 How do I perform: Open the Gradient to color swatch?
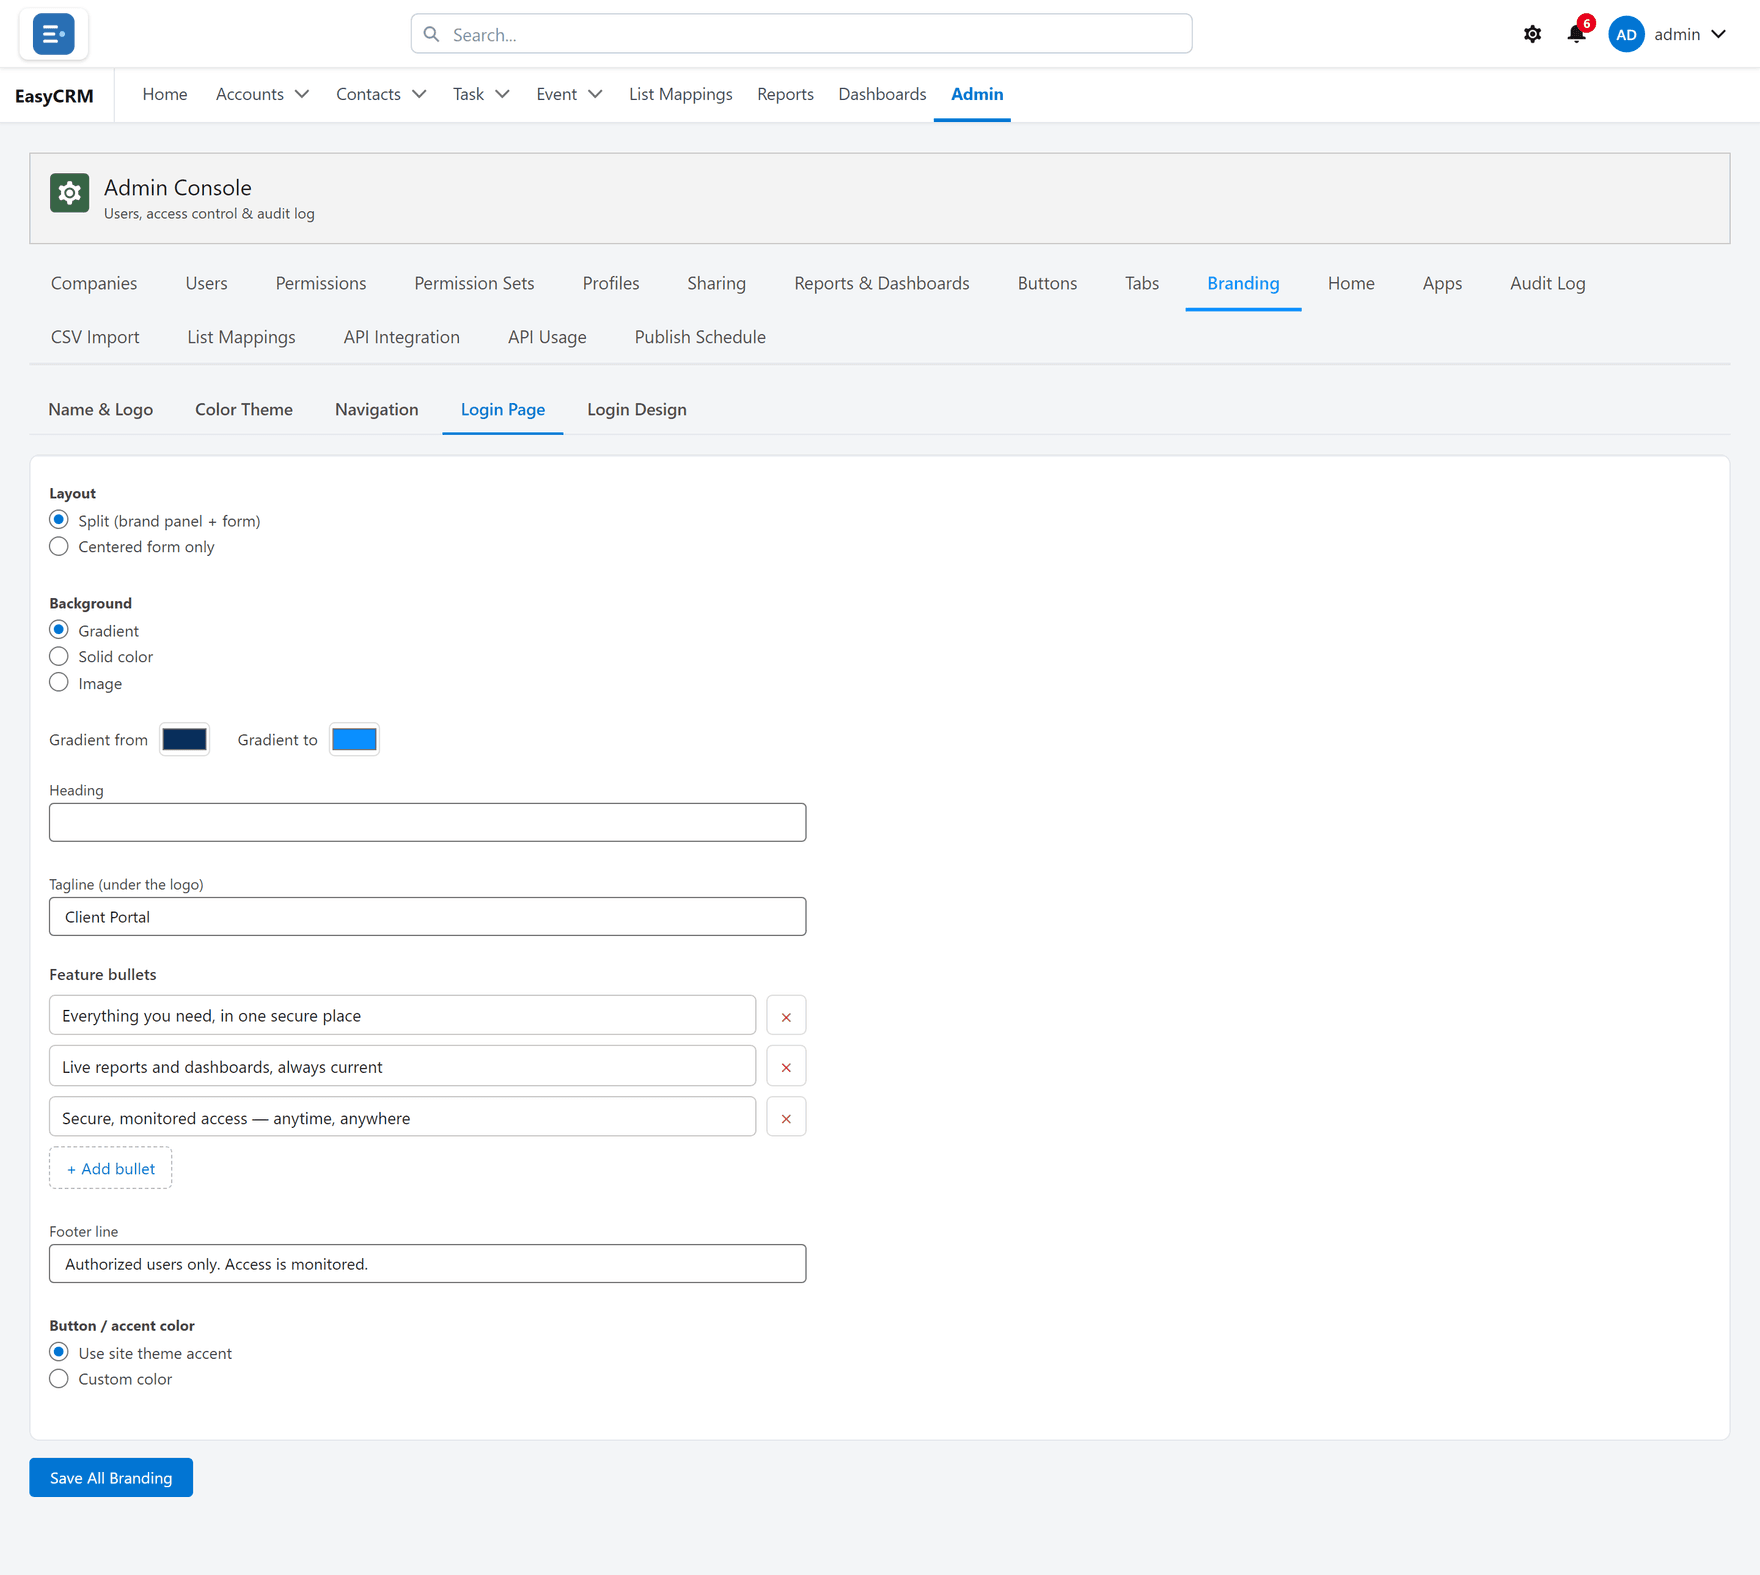click(355, 739)
